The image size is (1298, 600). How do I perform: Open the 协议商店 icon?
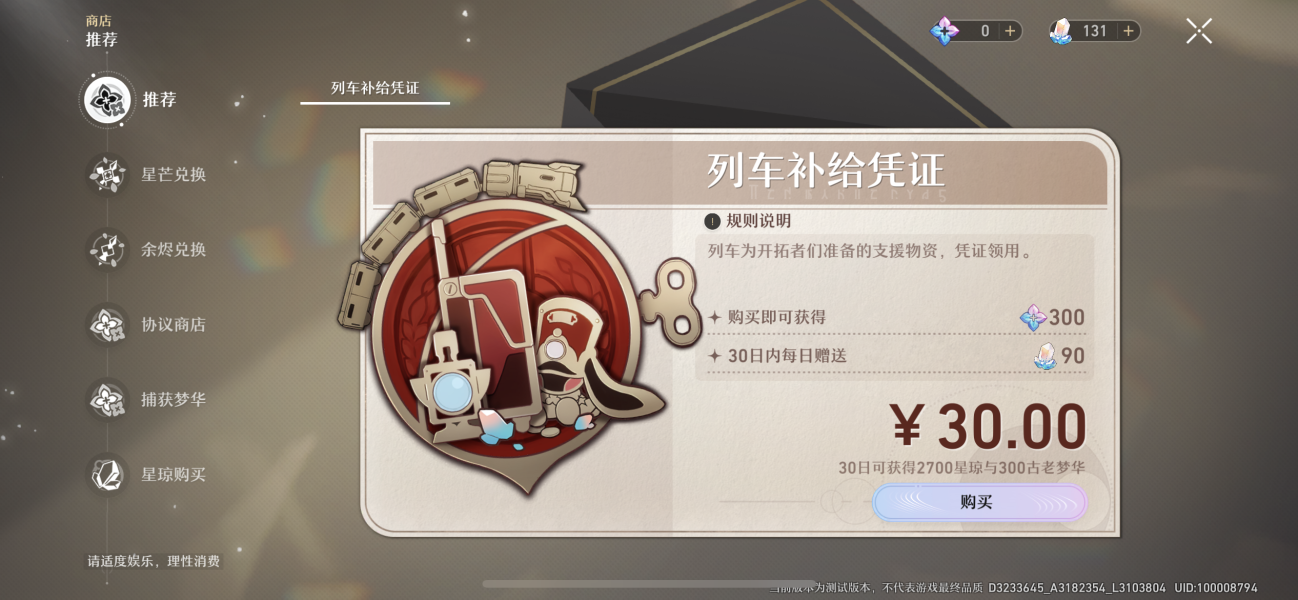[x=107, y=324]
